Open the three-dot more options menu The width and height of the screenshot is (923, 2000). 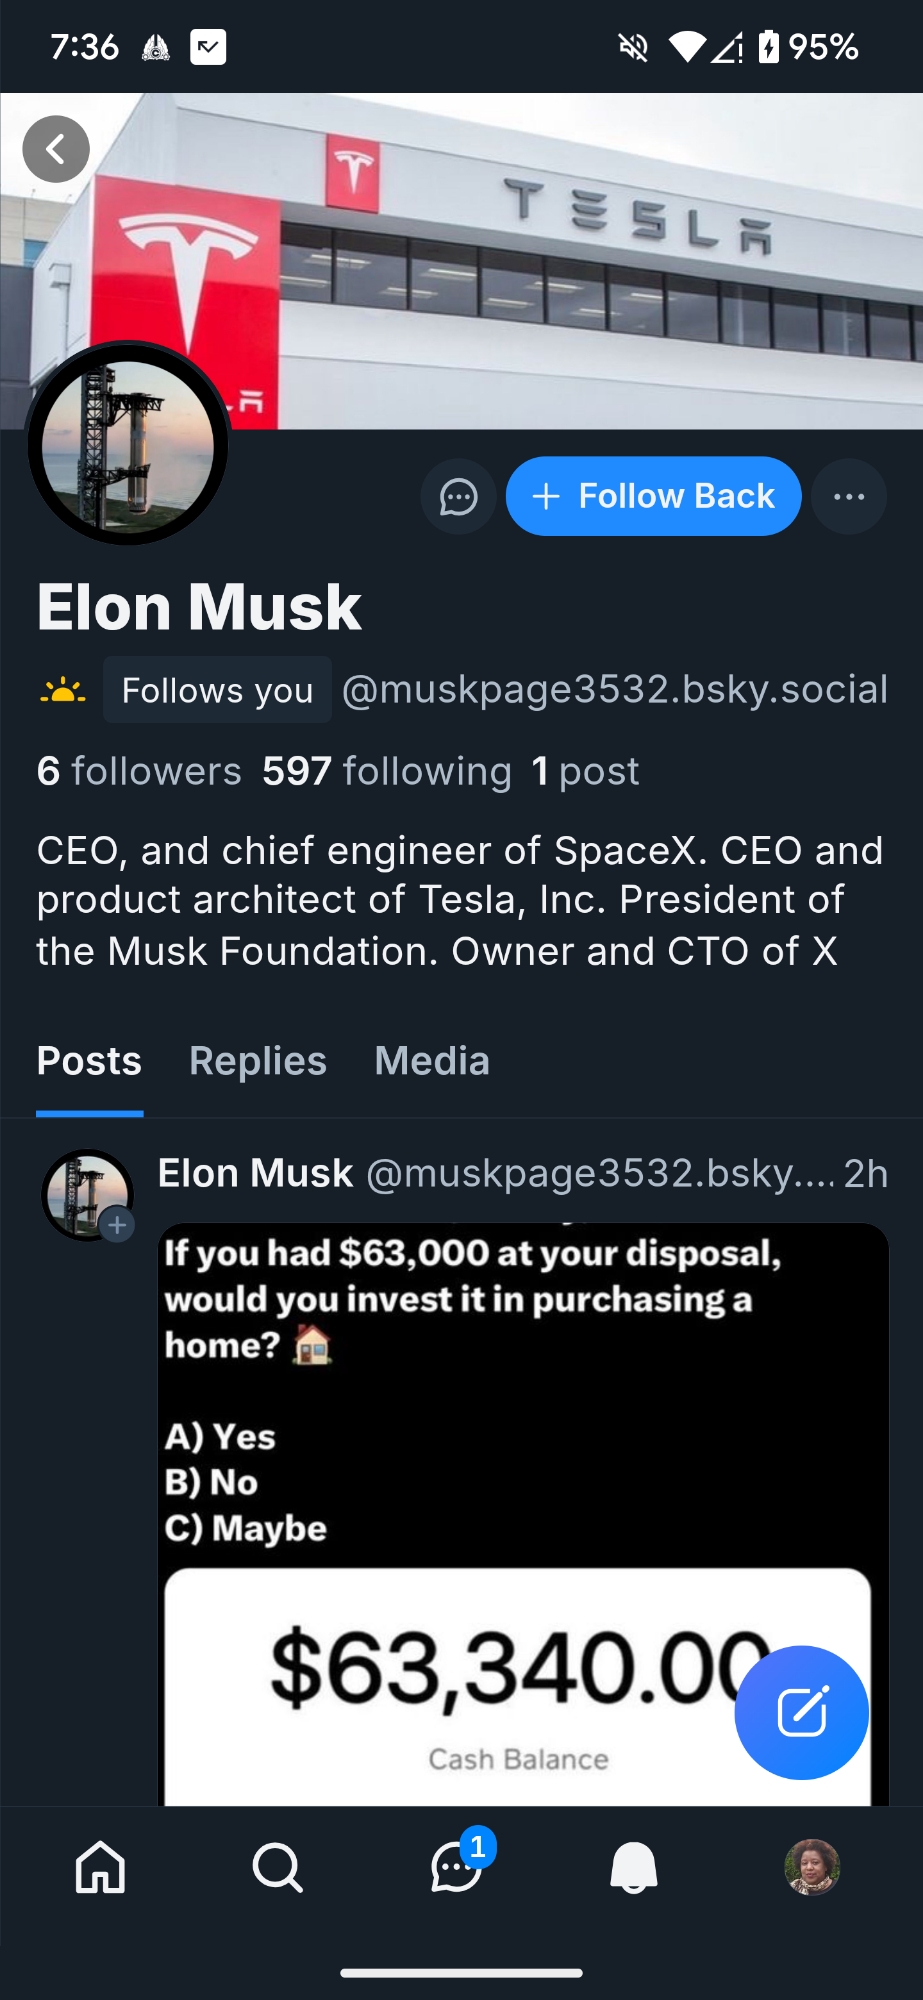click(x=848, y=496)
